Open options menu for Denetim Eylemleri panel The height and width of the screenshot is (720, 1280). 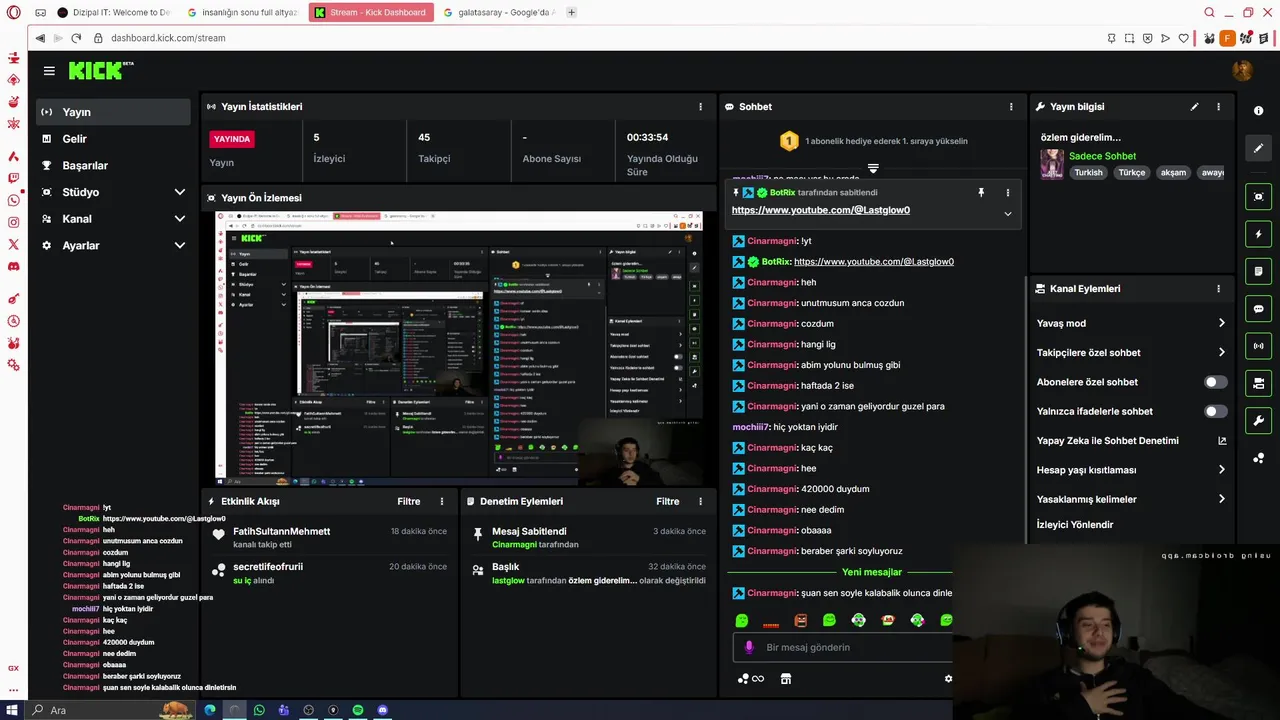[x=700, y=501]
